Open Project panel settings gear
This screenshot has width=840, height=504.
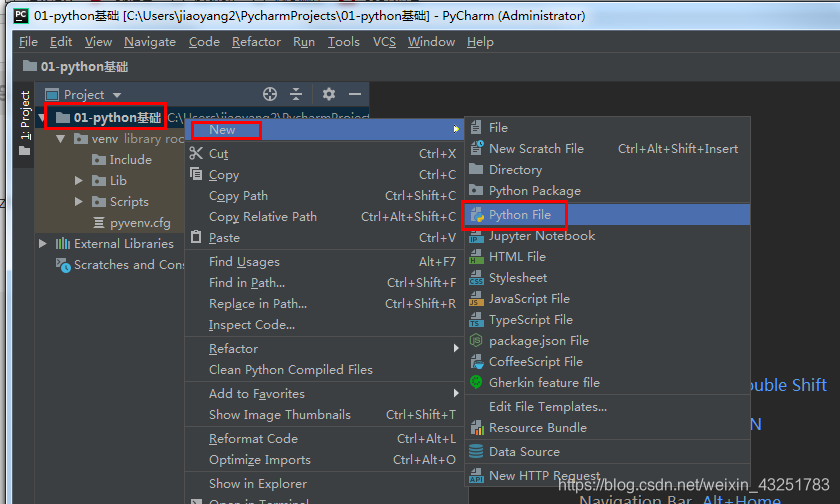click(328, 94)
